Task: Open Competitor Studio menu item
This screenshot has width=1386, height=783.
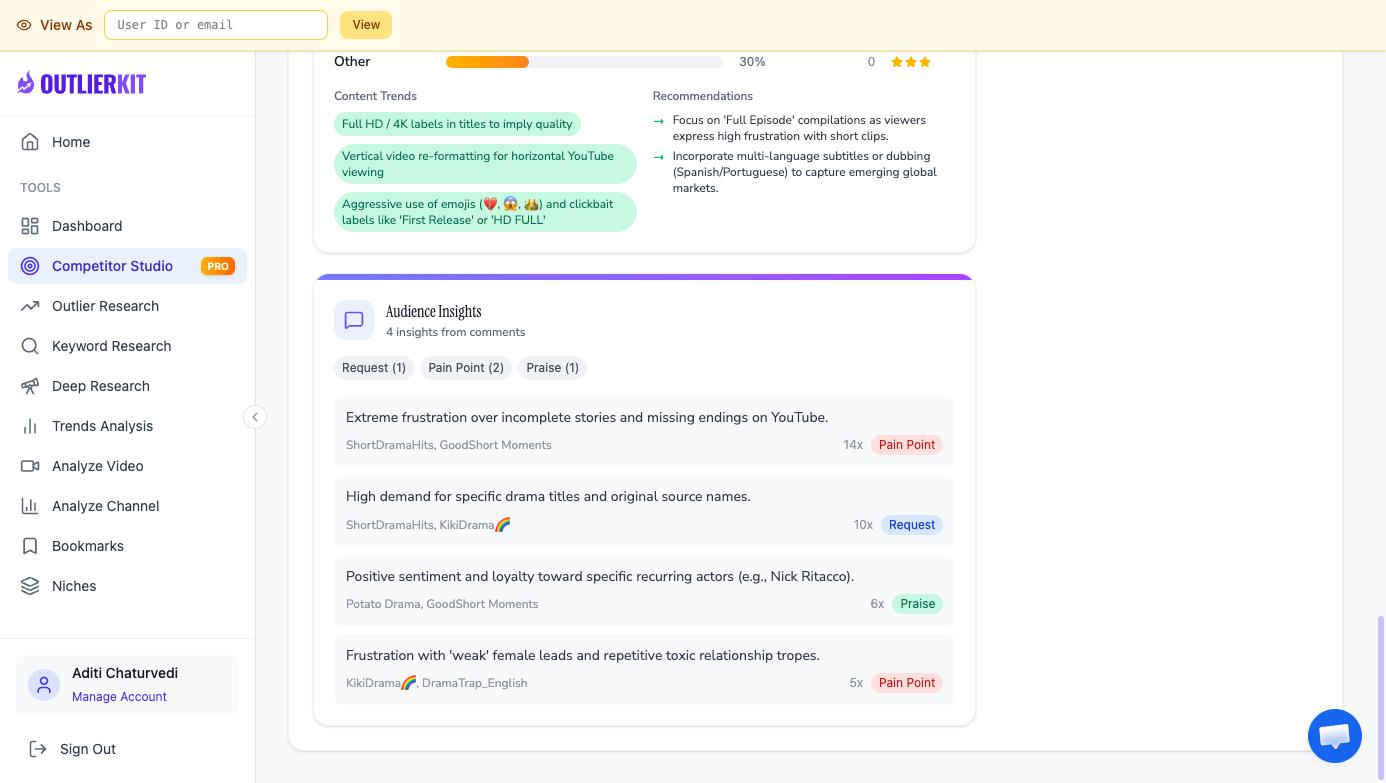Action: 112,266
